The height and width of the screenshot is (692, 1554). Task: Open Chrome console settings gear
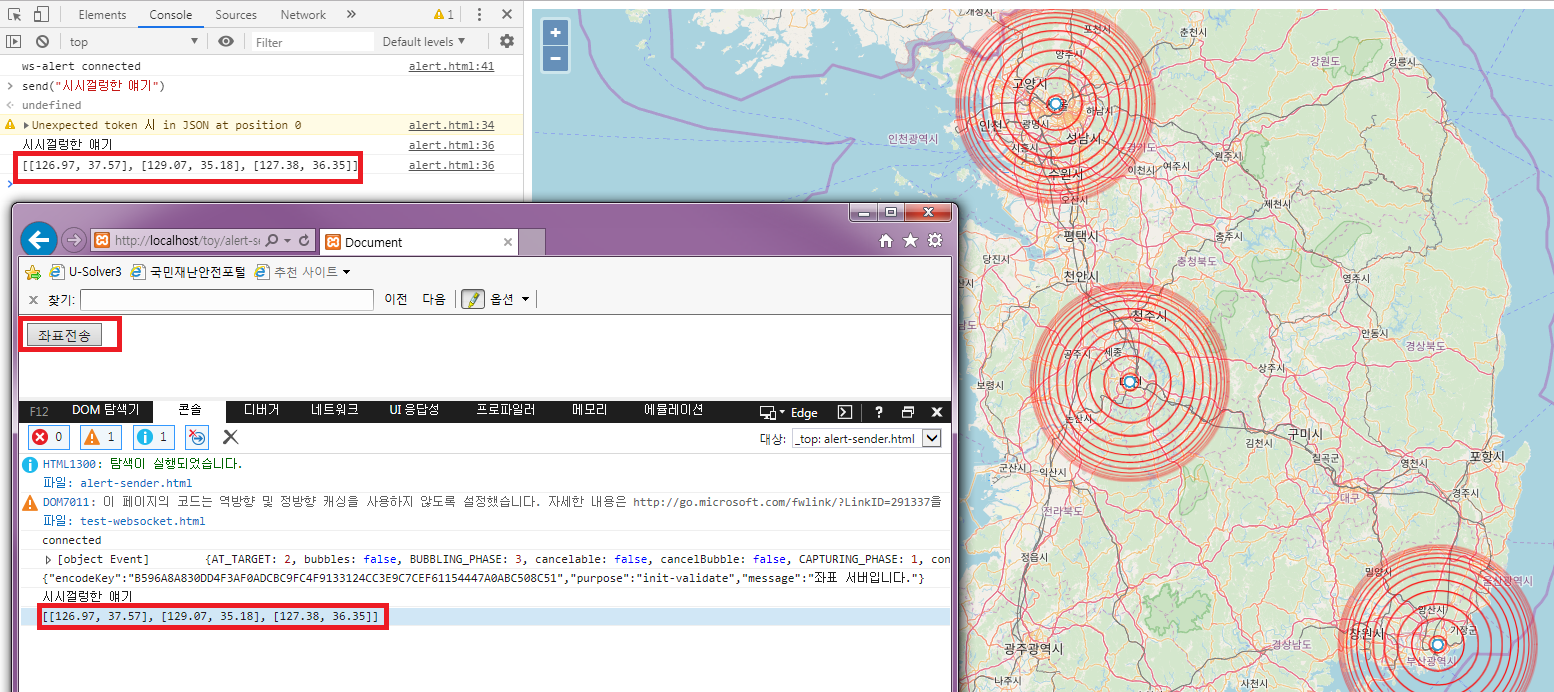coord(507,41)
